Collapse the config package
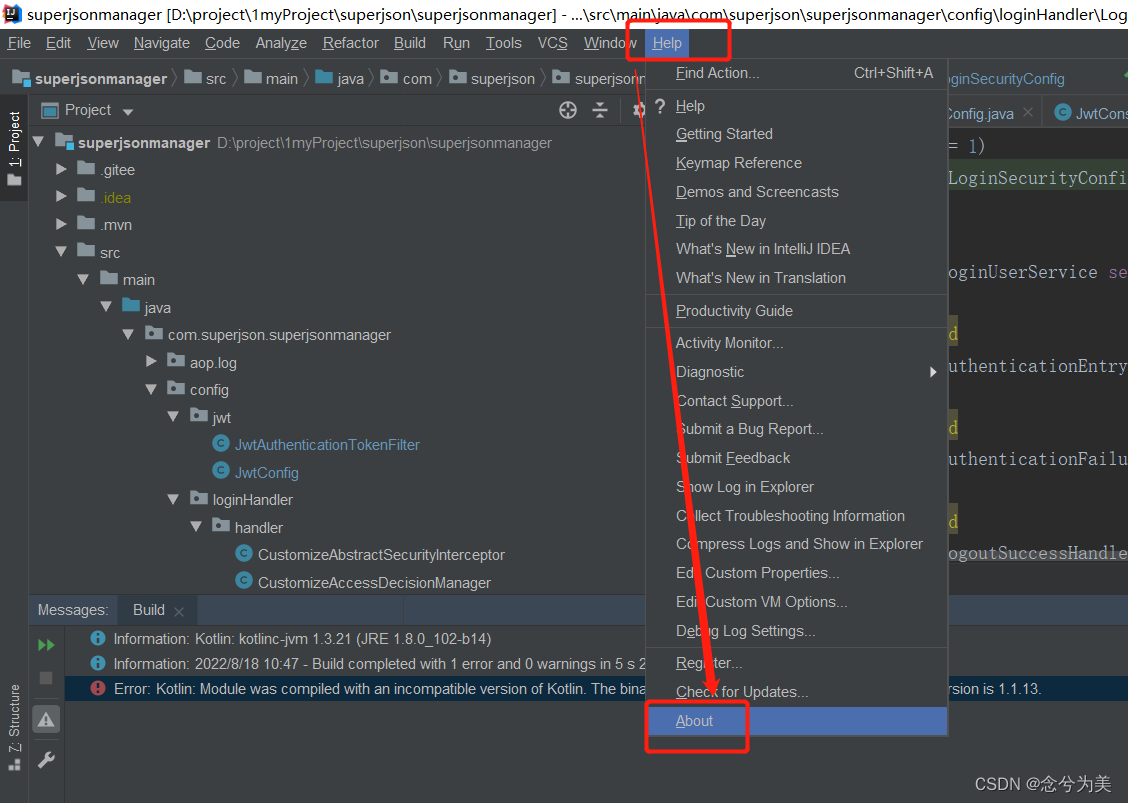Screen dimensions: 1128x803 click(151, 389)
